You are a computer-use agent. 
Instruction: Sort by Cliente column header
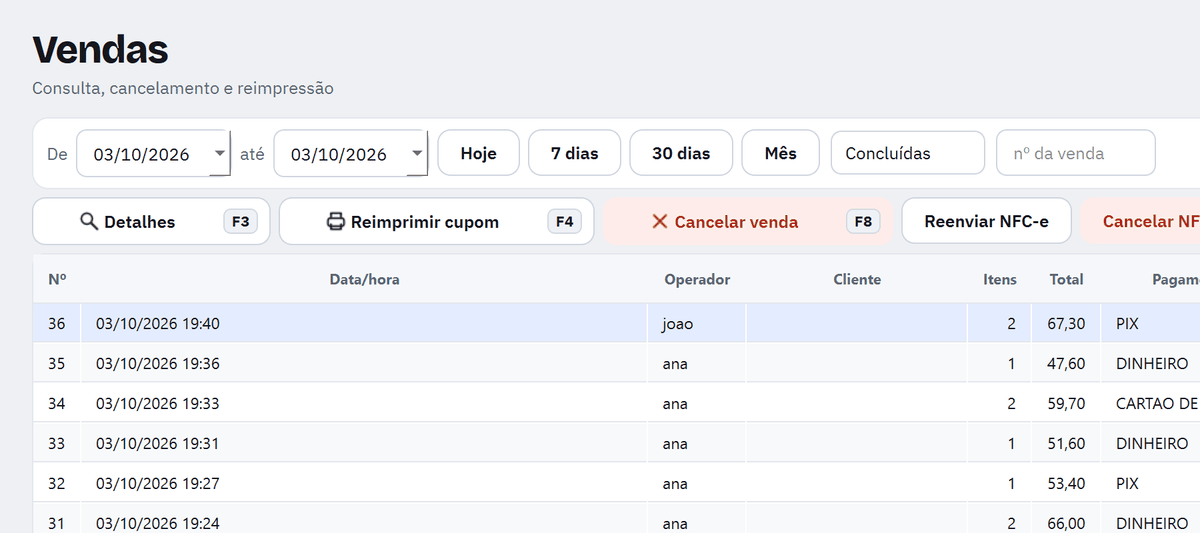[857, 280]
